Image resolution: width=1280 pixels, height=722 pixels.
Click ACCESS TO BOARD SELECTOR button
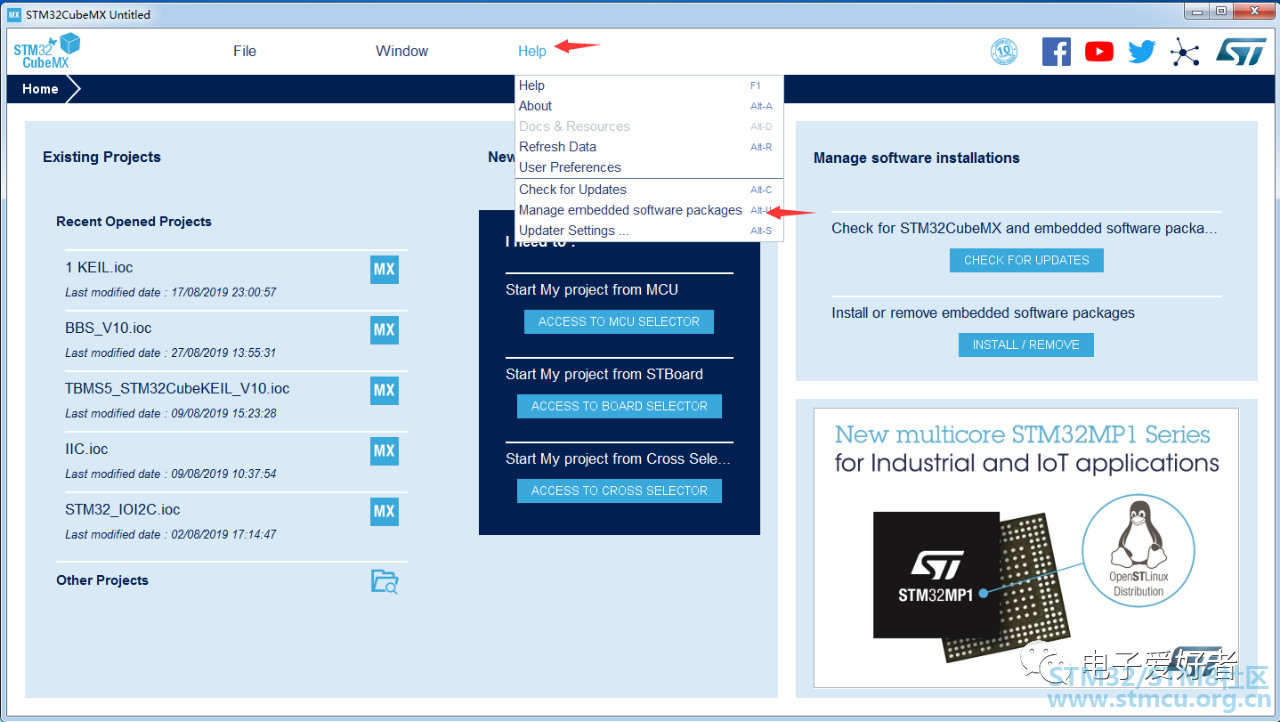619,406
